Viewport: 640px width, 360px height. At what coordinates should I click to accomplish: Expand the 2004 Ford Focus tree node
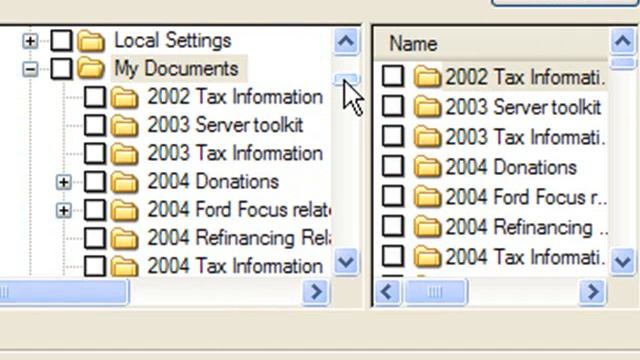(x=64, y=211)
